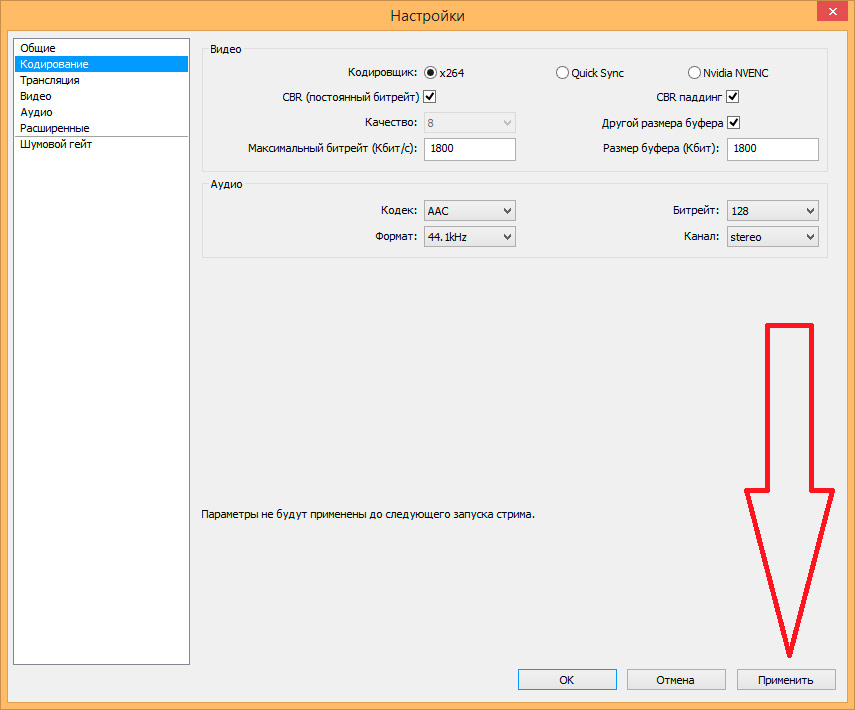Disable the CBR паддинг checkbox

pos(732,98)
